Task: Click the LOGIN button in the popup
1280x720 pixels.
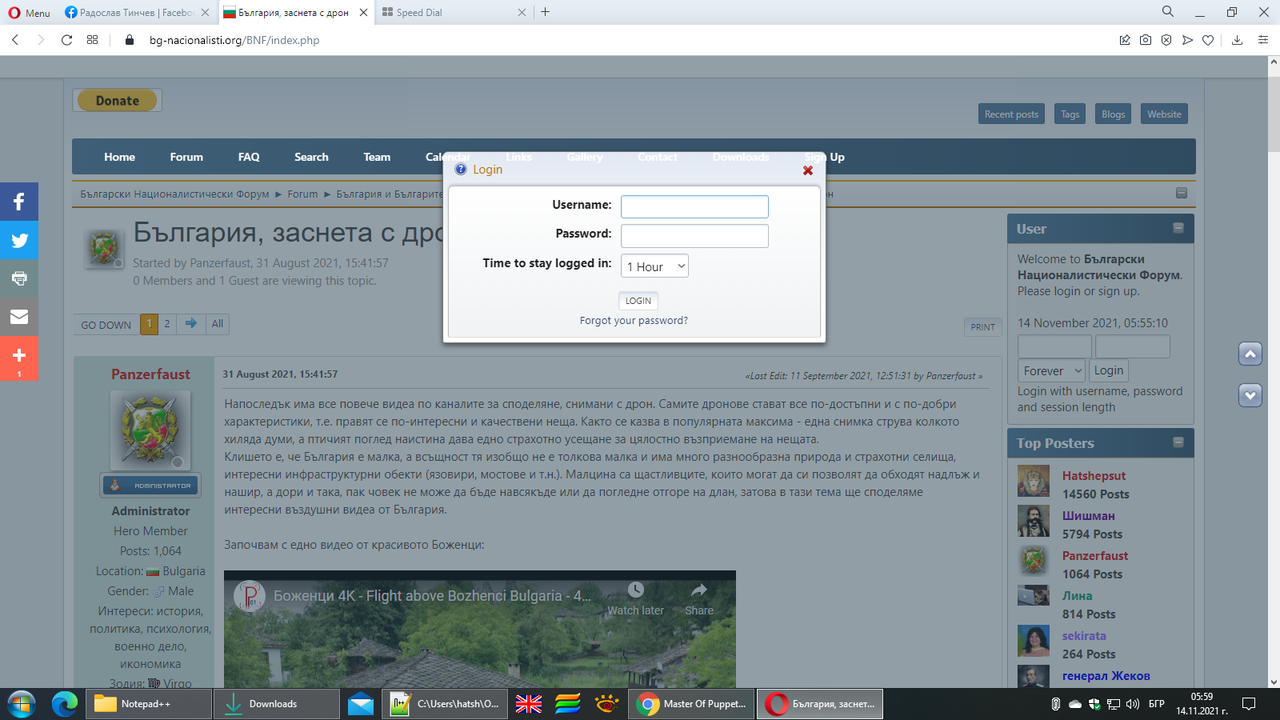Action: (638, 300)
